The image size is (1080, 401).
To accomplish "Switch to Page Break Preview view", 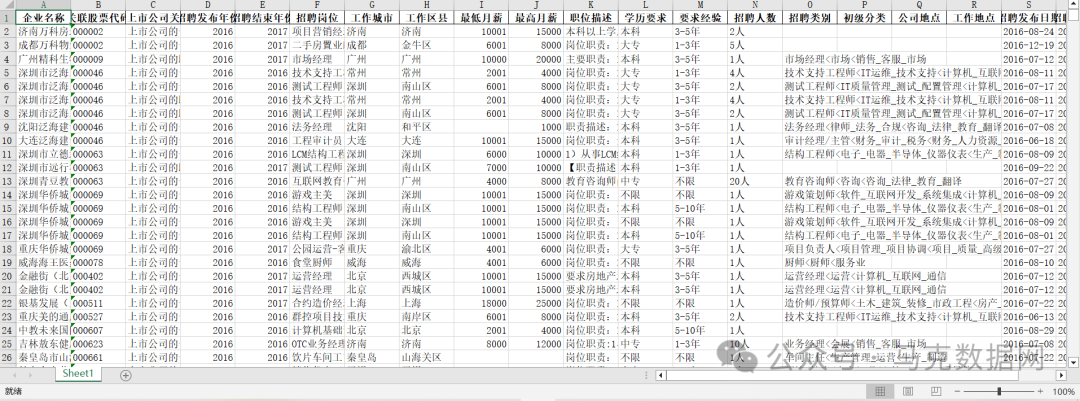I will pos(935,391).
